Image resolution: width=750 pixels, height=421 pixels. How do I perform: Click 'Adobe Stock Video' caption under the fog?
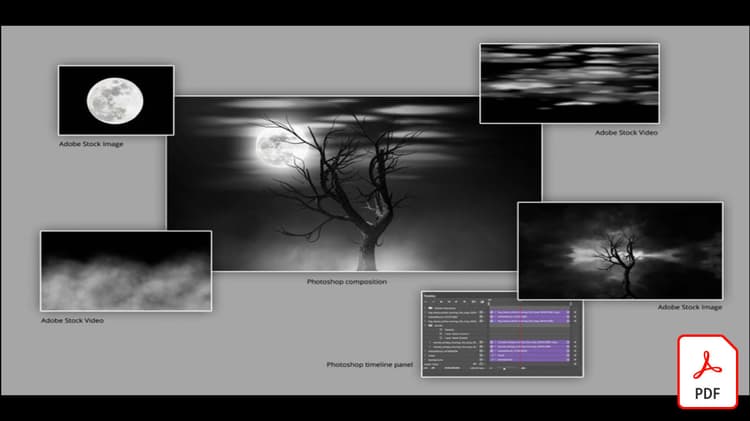click(x=72, y=321)
